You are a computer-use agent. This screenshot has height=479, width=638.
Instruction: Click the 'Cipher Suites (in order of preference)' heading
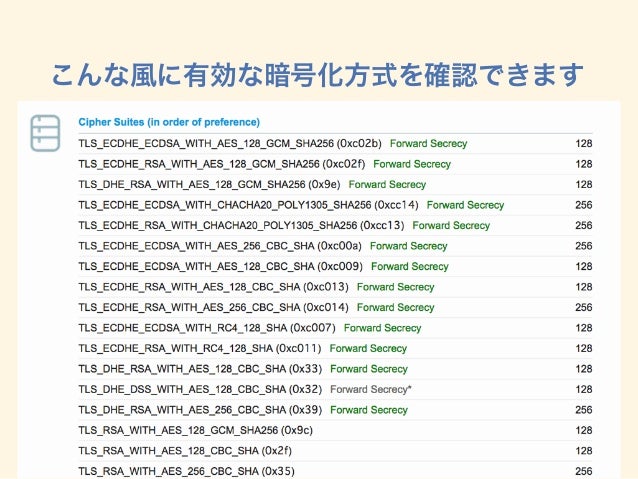[169, 122]
